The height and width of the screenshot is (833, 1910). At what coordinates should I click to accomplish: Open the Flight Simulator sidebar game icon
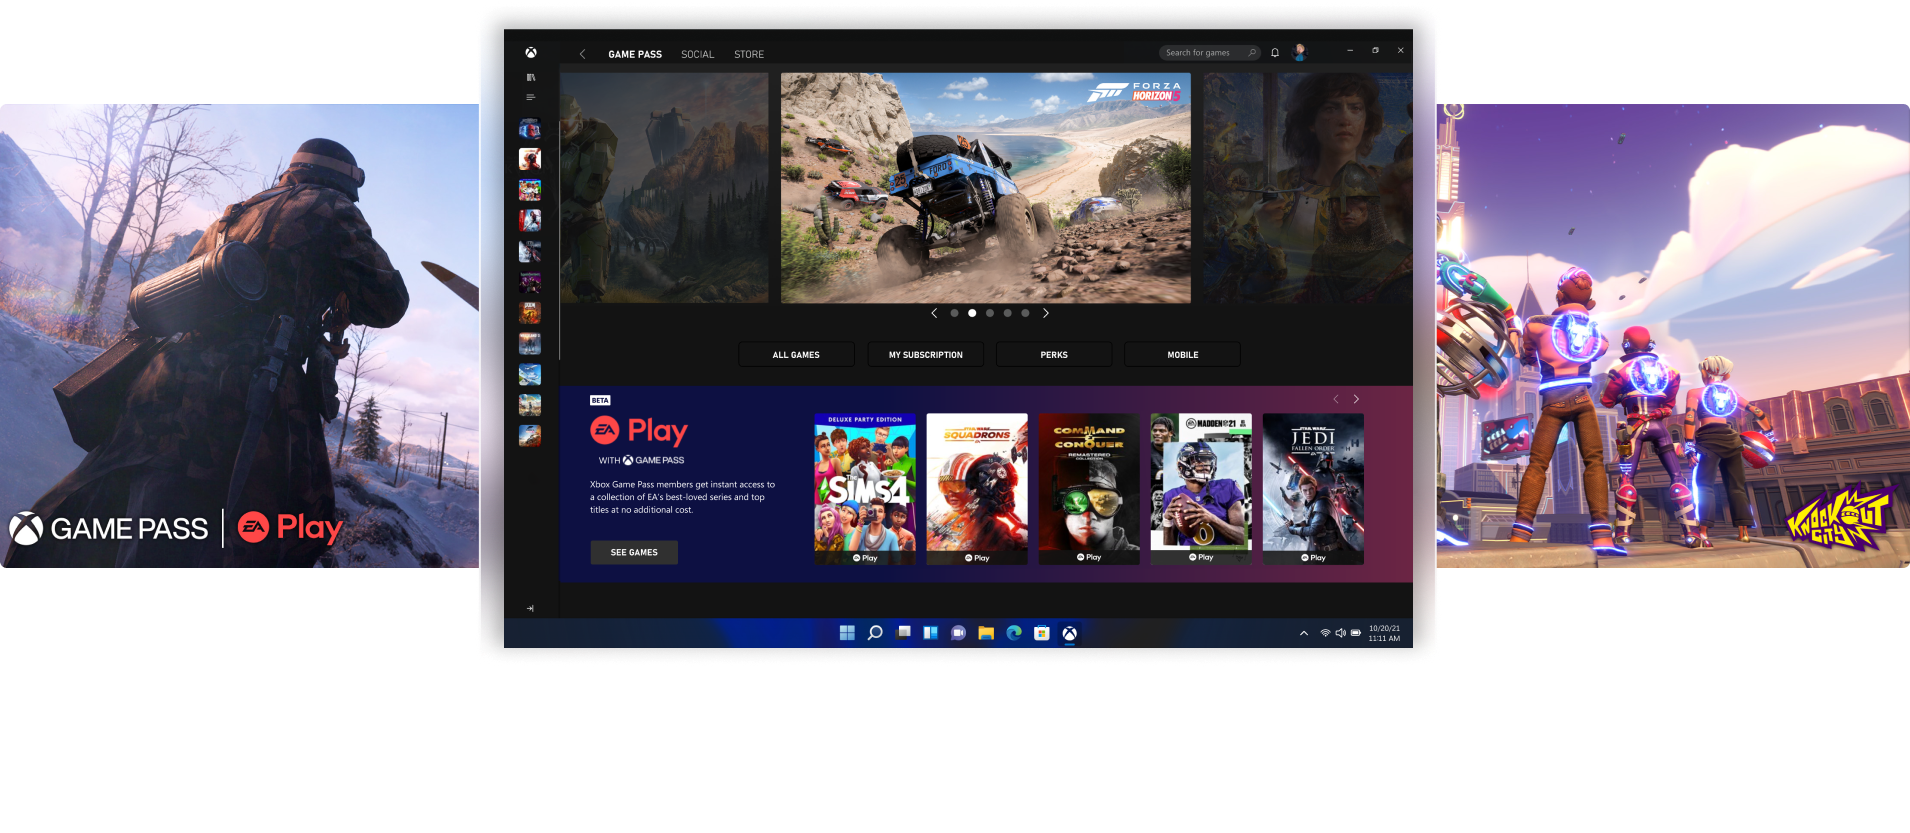pos(530,374)
